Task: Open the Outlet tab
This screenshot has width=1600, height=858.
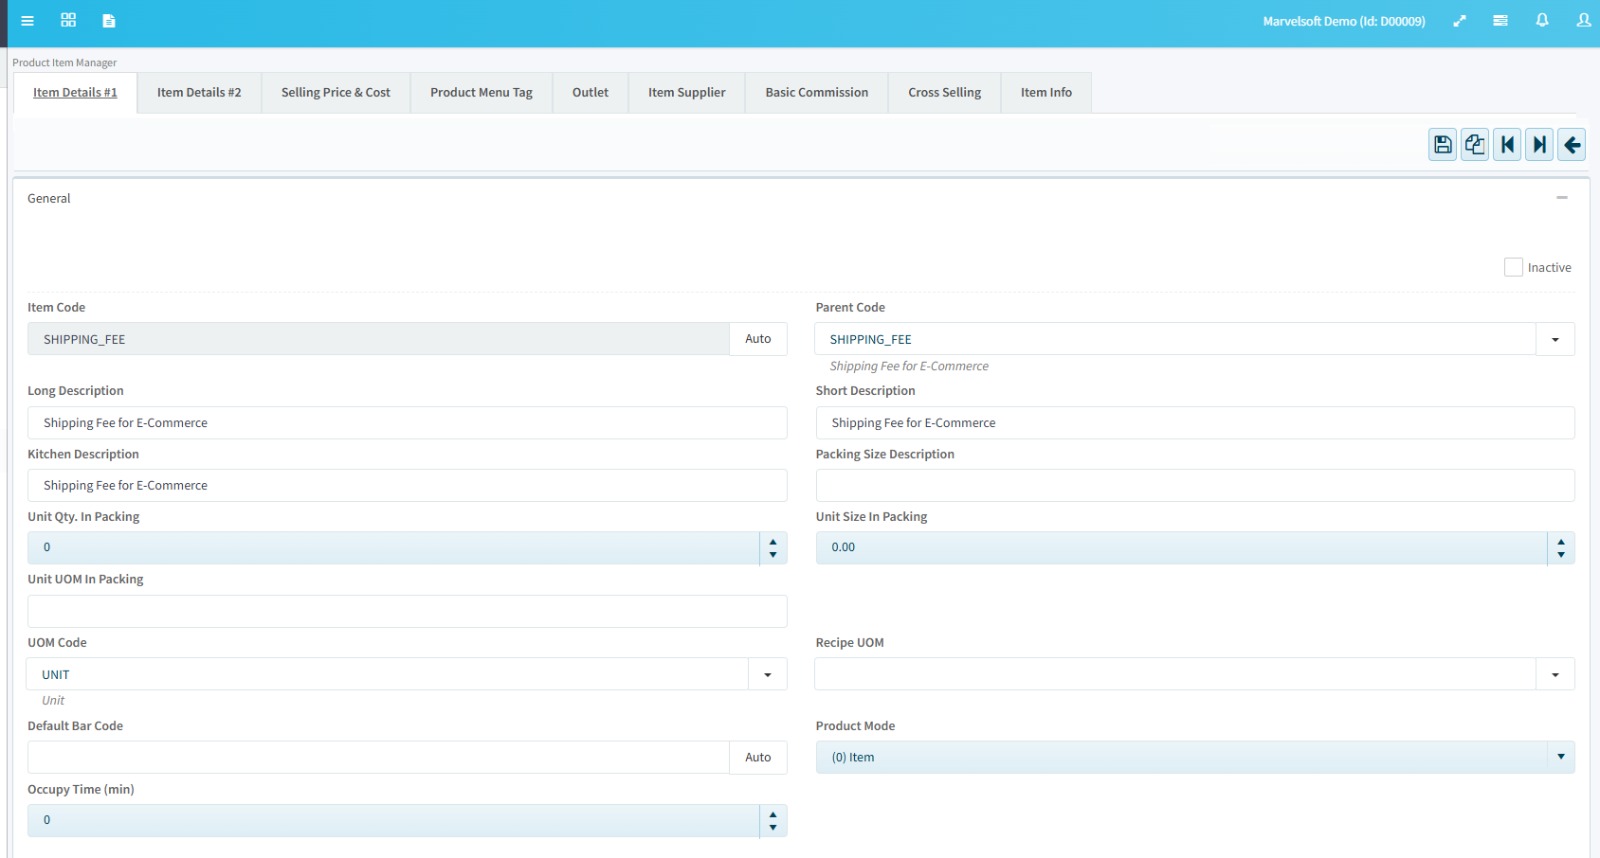Action: click(x=590, y=92)
